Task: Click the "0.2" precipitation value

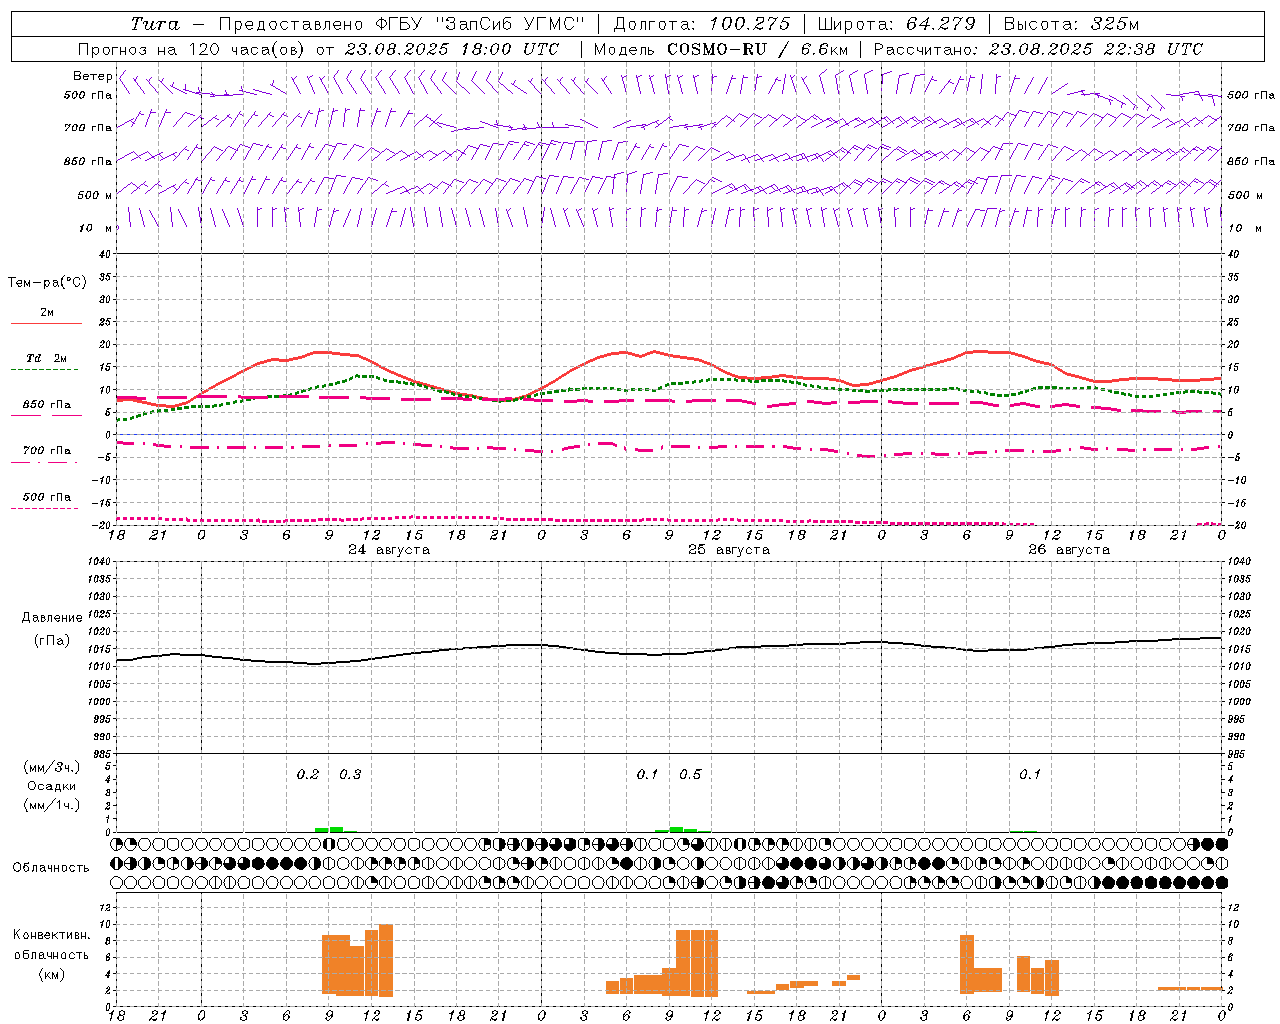Action: [x=308, y=775]
